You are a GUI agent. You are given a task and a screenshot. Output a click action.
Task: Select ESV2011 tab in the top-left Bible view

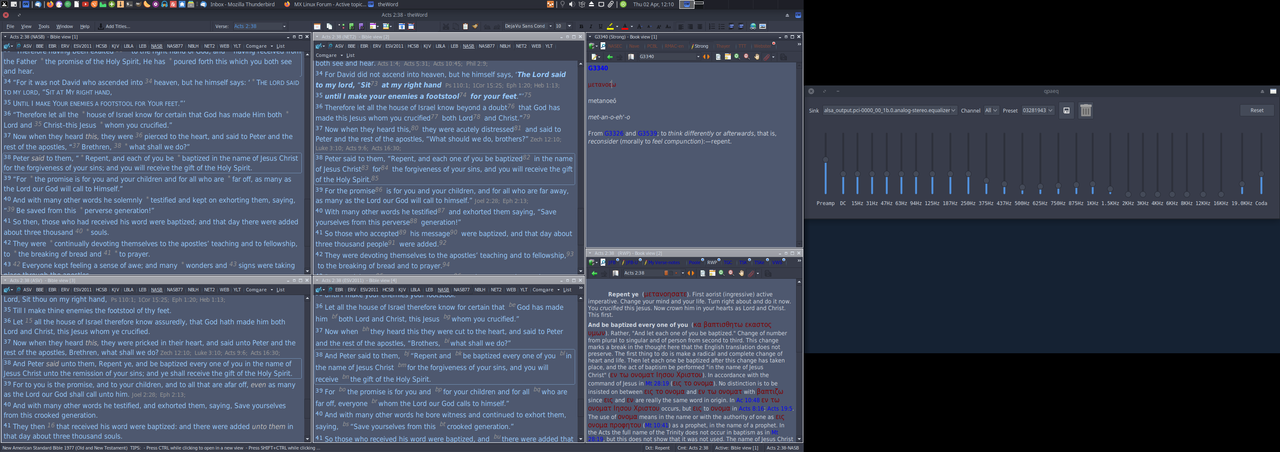pos(82,46)
